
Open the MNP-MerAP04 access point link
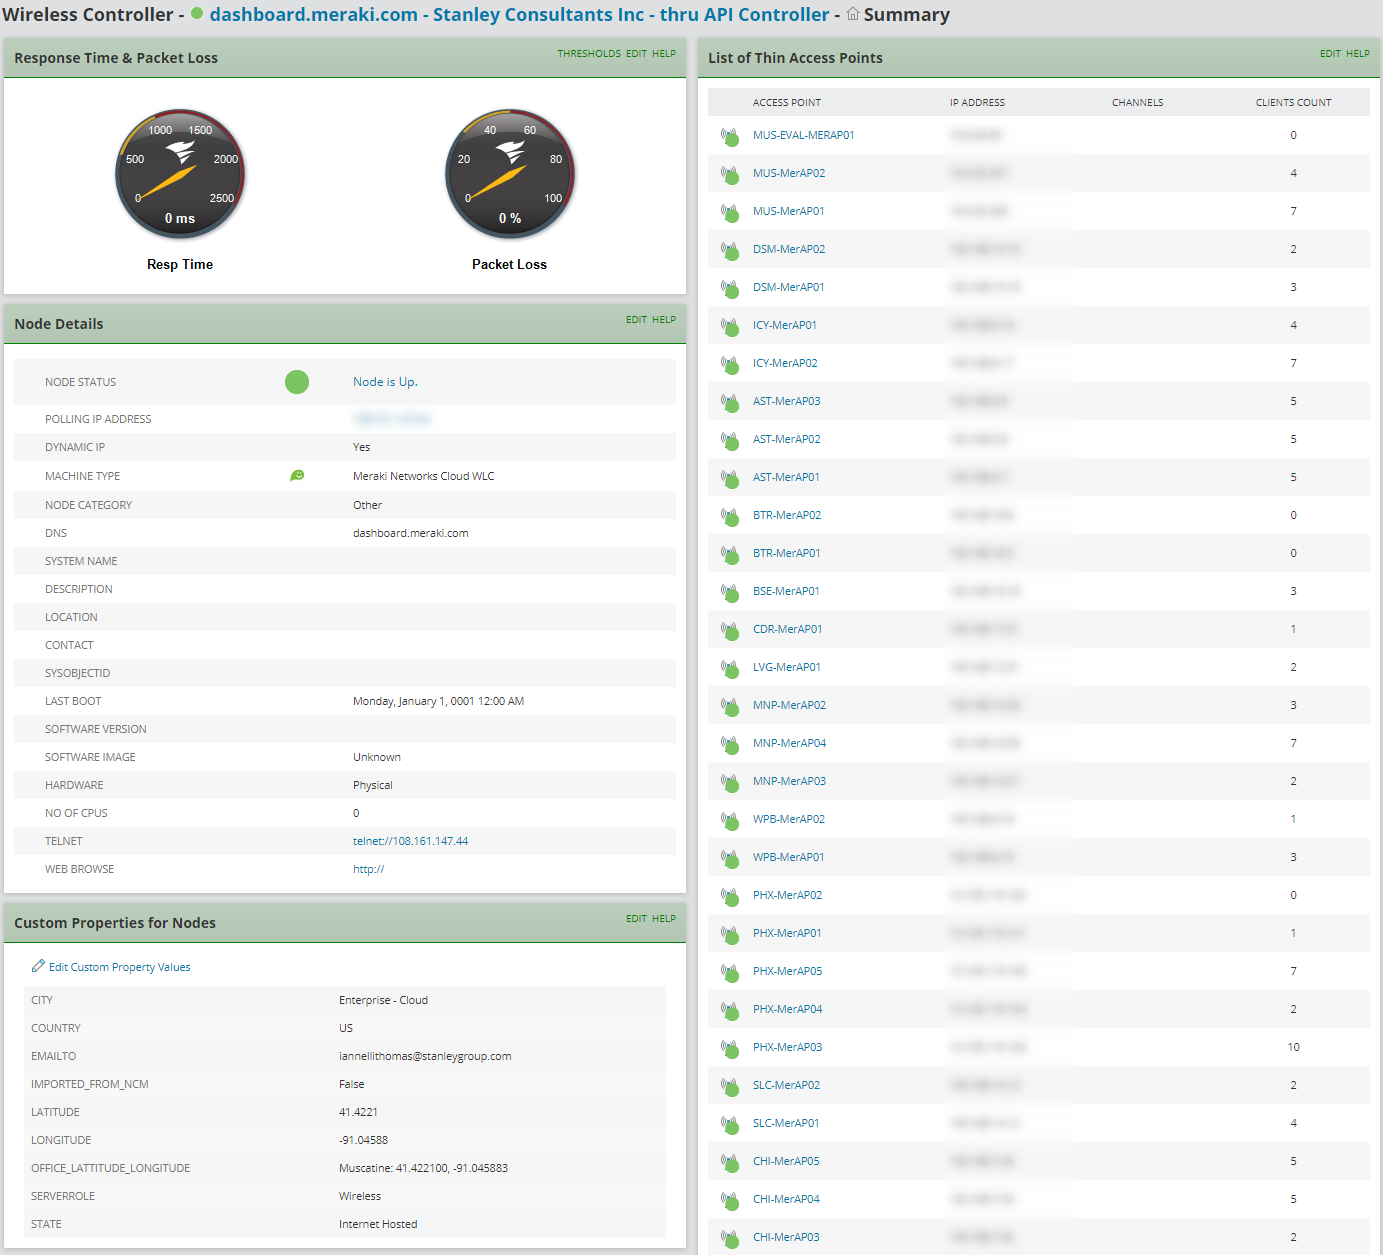click(x=790, y=743)
